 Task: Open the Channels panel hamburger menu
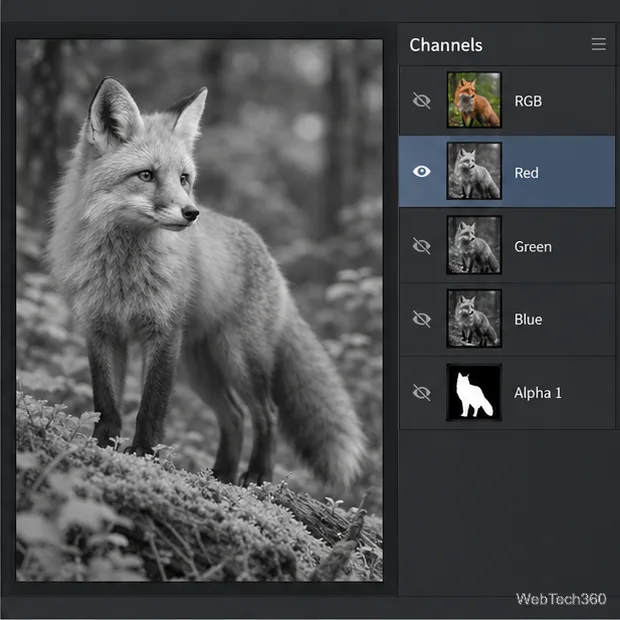598,44
